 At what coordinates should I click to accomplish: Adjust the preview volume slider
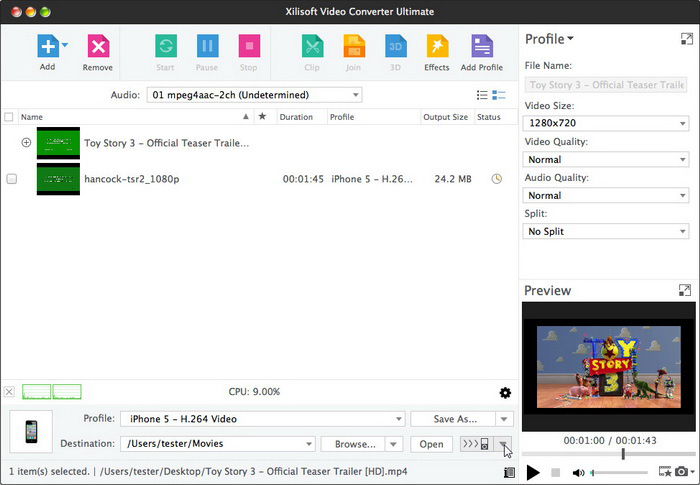pos(619,472)
